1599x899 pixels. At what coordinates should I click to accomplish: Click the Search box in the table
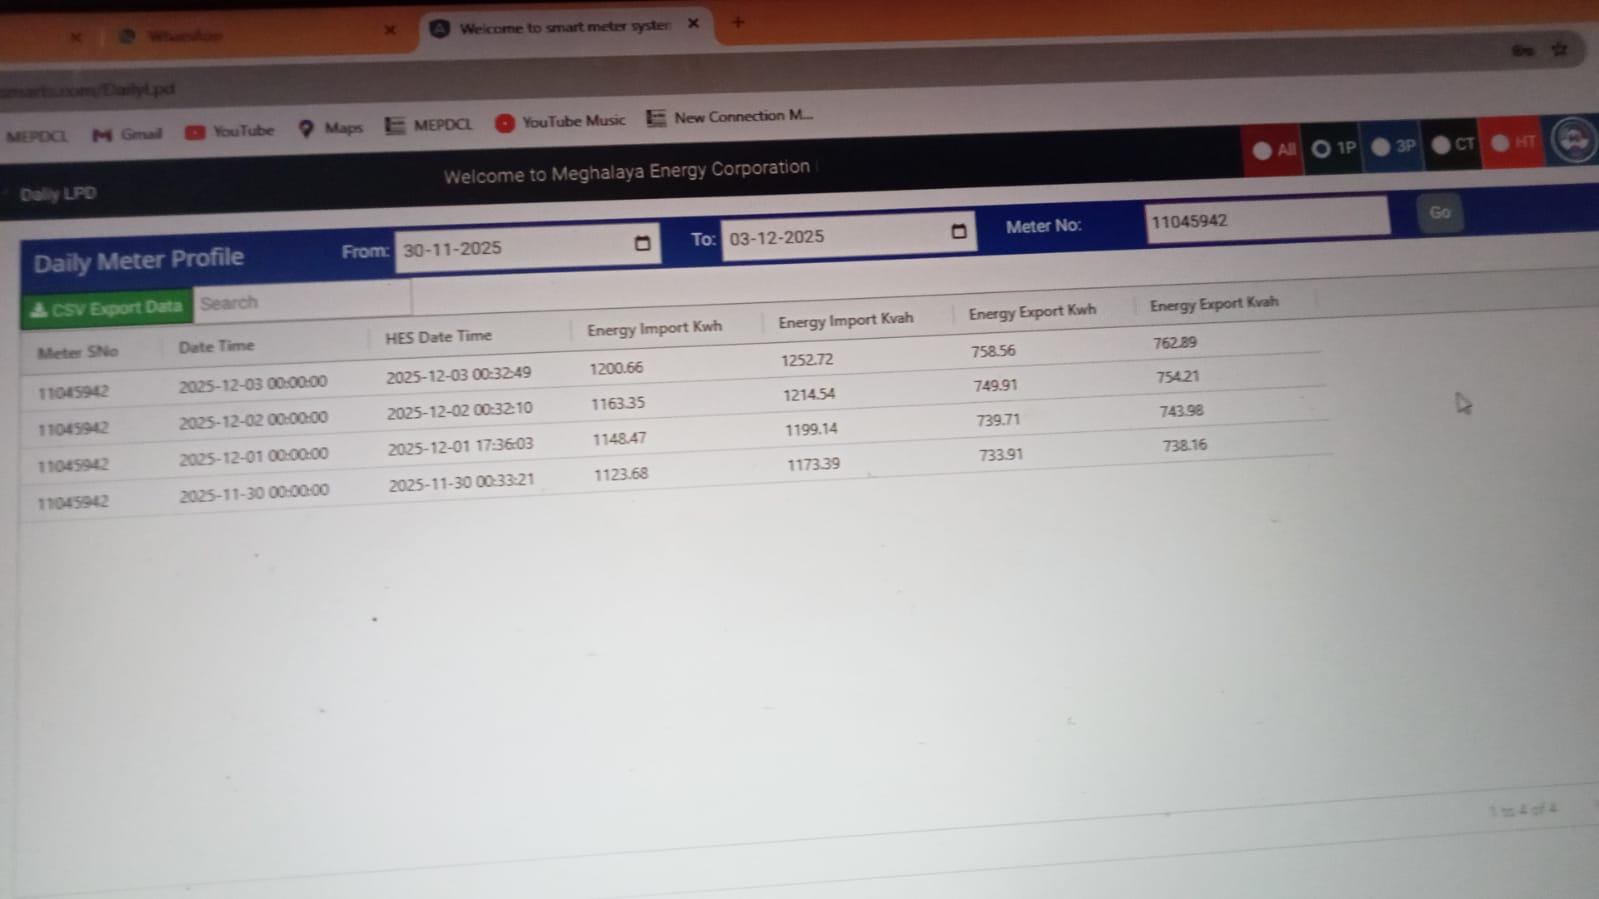pyautogui.click(x=302, y=301)
